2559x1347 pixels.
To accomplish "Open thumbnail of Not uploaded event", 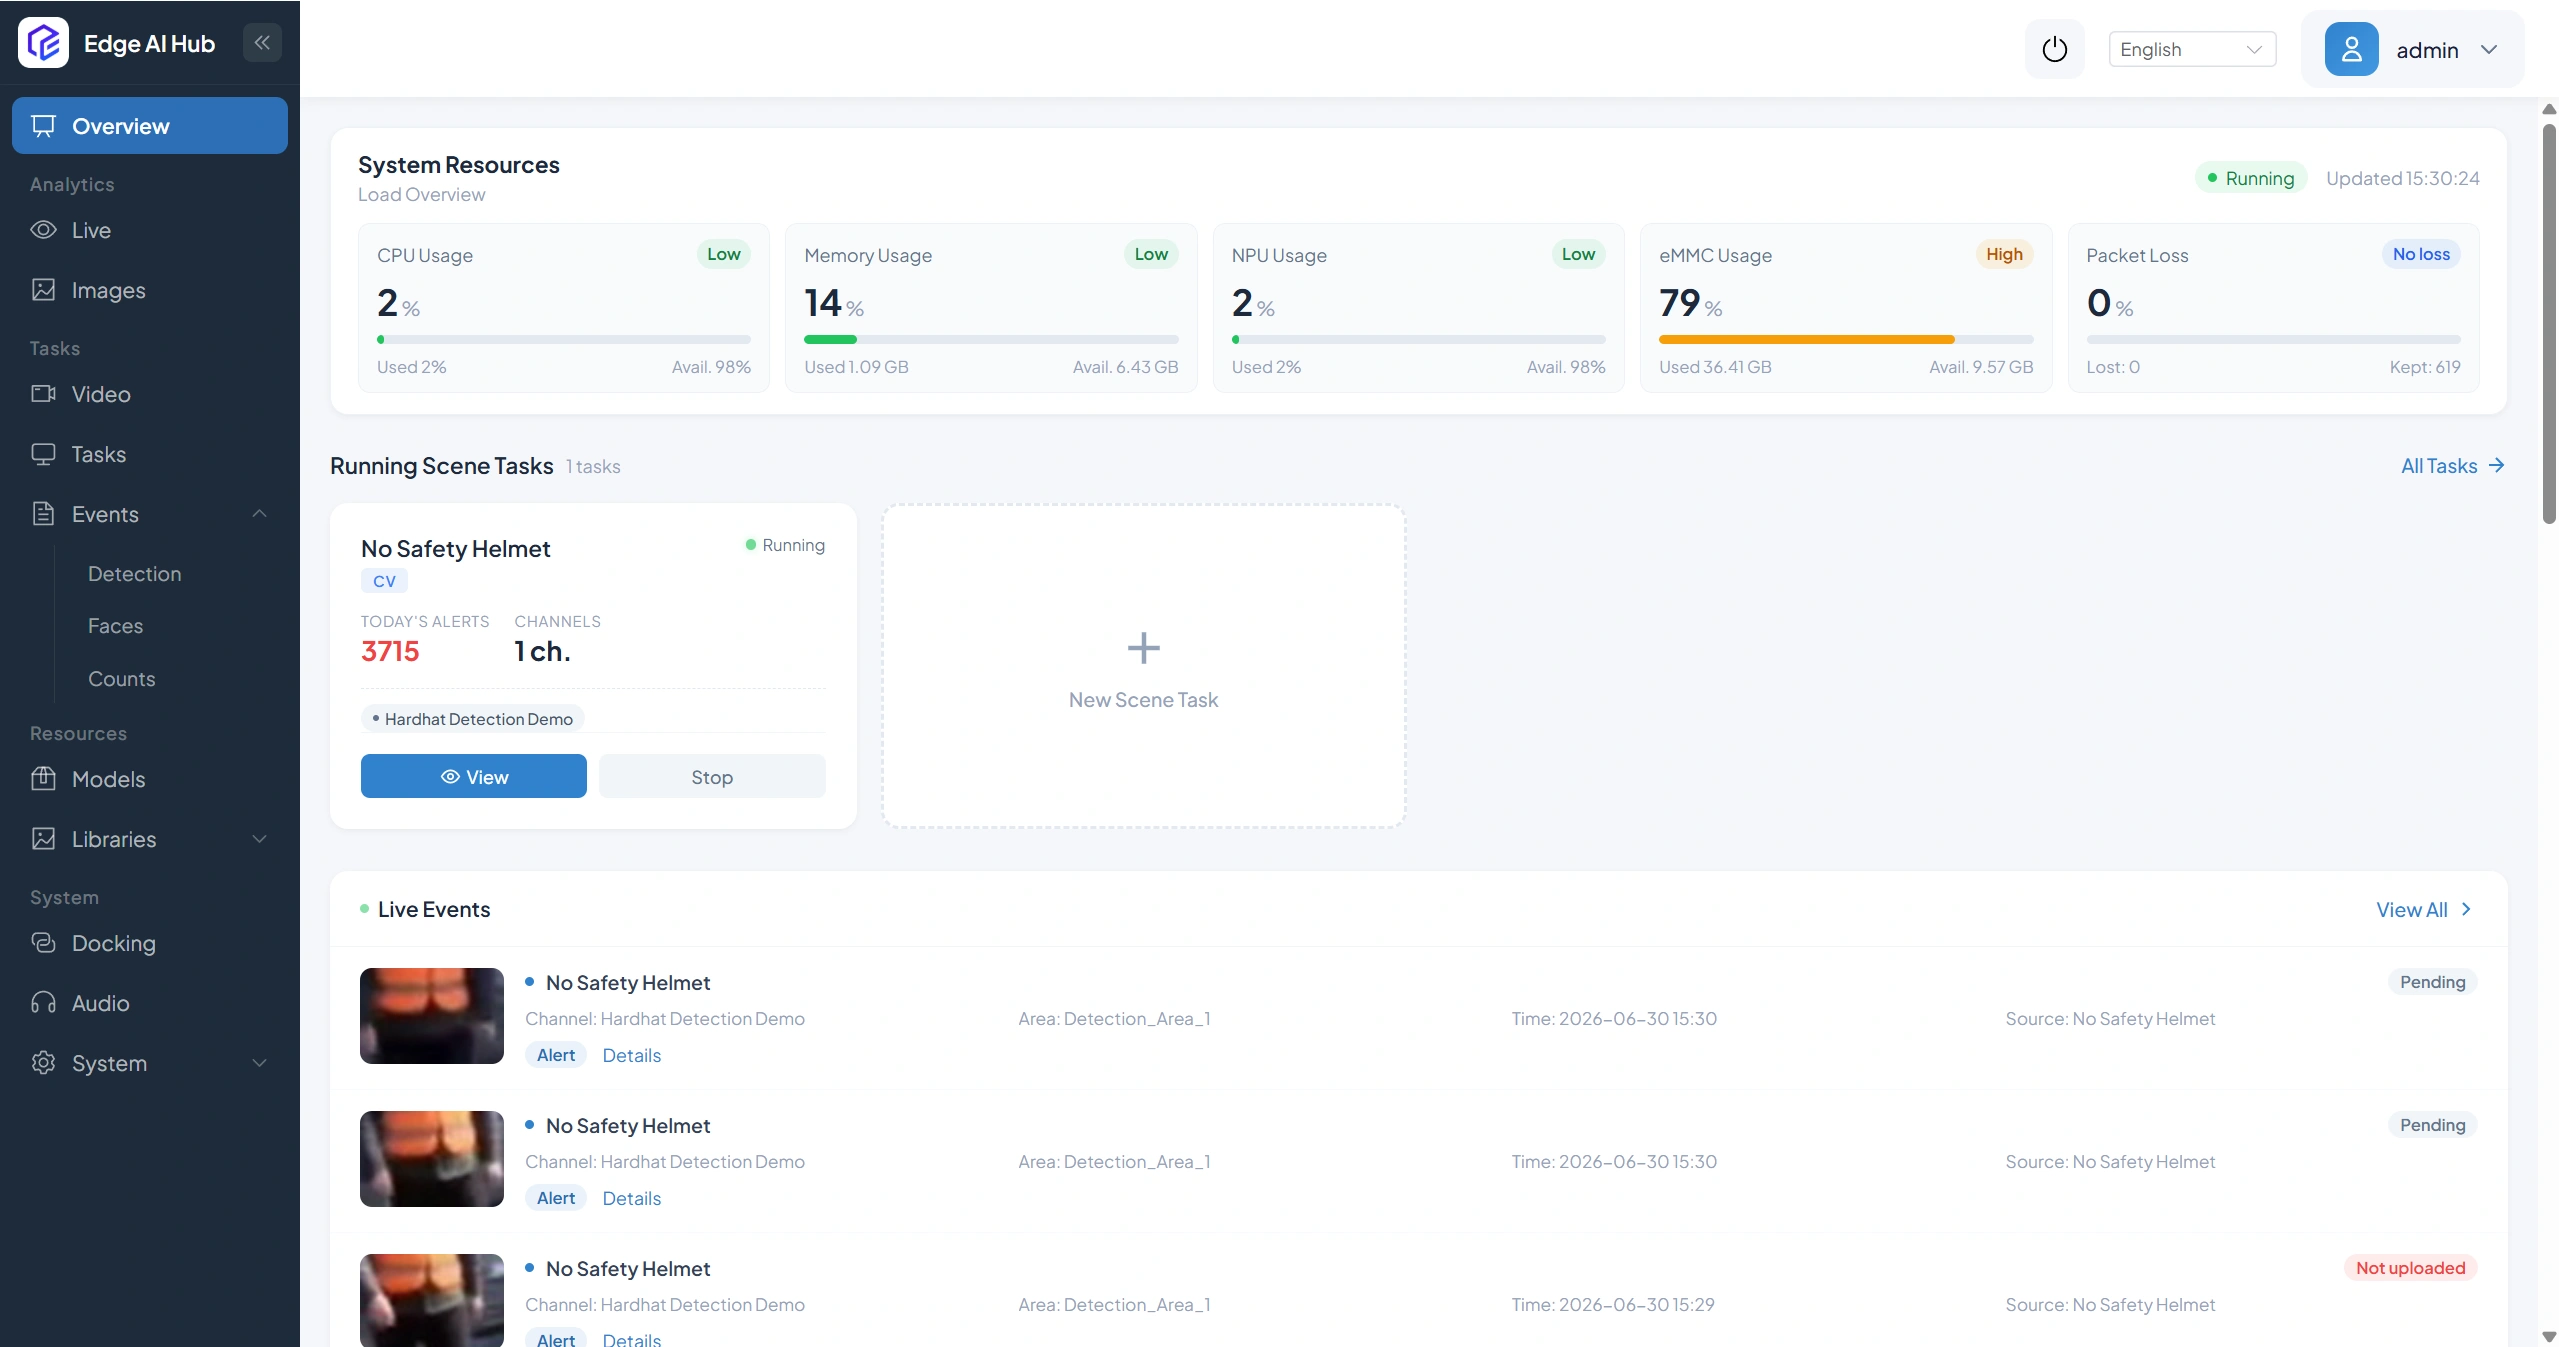I will point(432,1300).
